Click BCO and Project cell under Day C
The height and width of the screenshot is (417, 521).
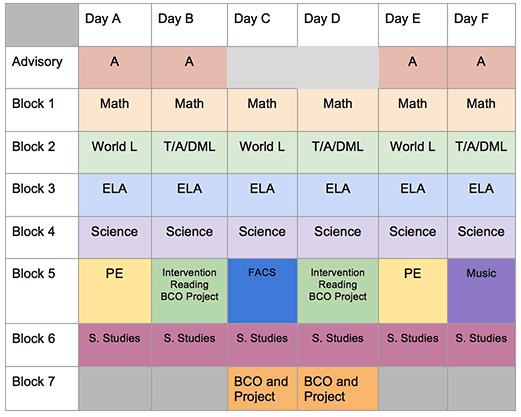(x=262, y=389)
